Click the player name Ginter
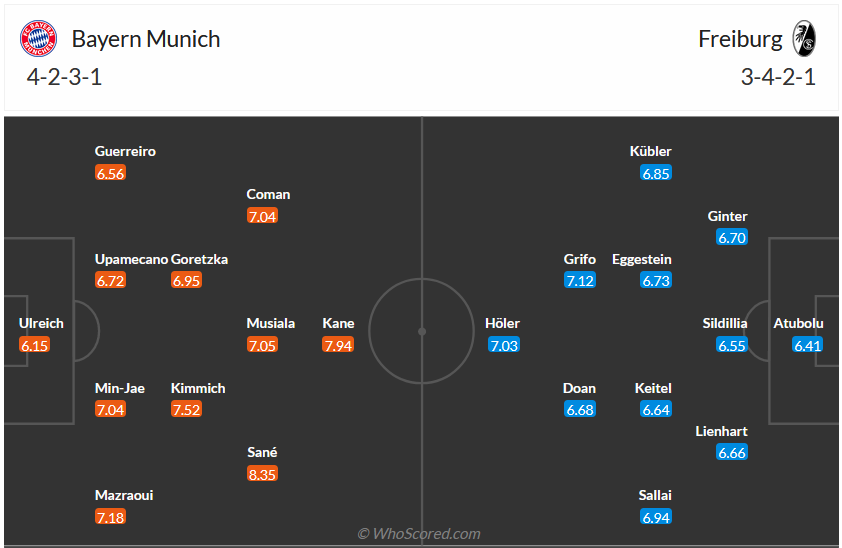Screen dimensions: 842x548 [727, 216]
